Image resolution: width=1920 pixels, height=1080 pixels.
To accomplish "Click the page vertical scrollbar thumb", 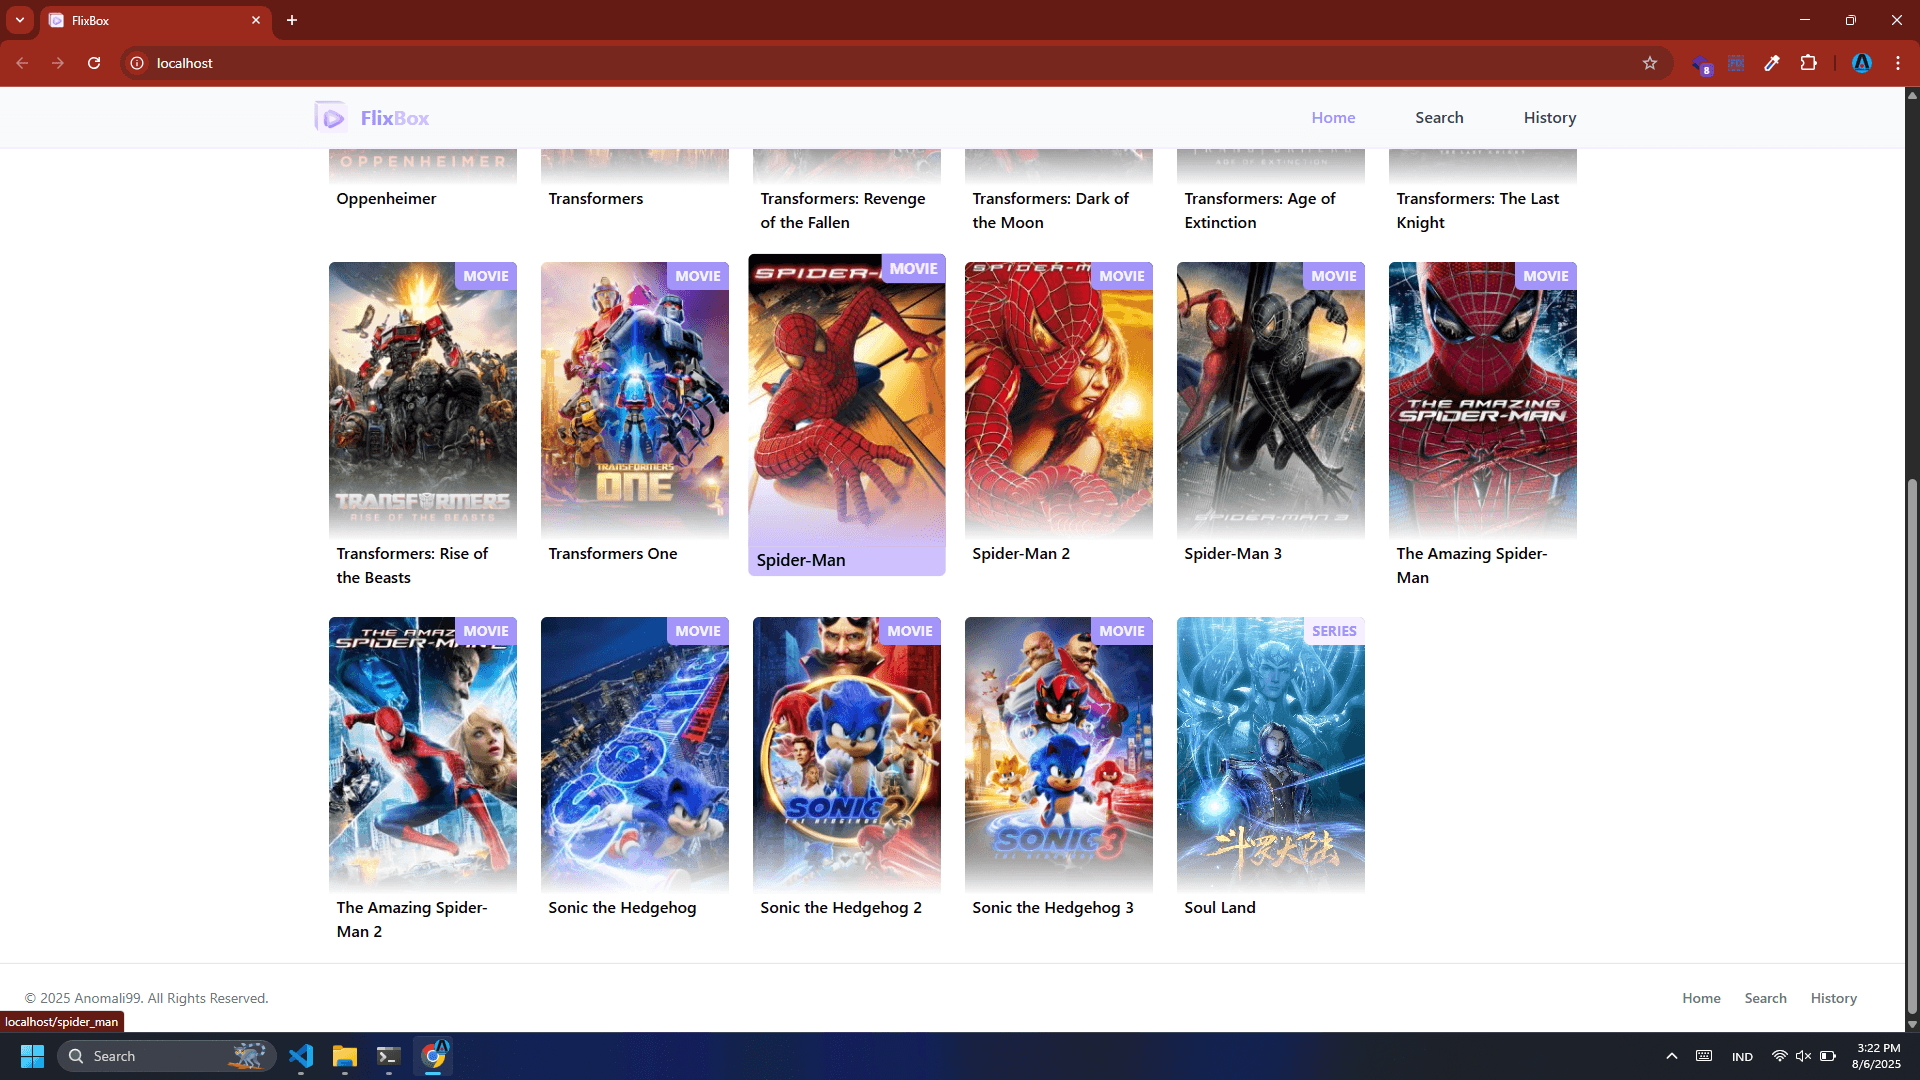I will tap(1912, 745).
